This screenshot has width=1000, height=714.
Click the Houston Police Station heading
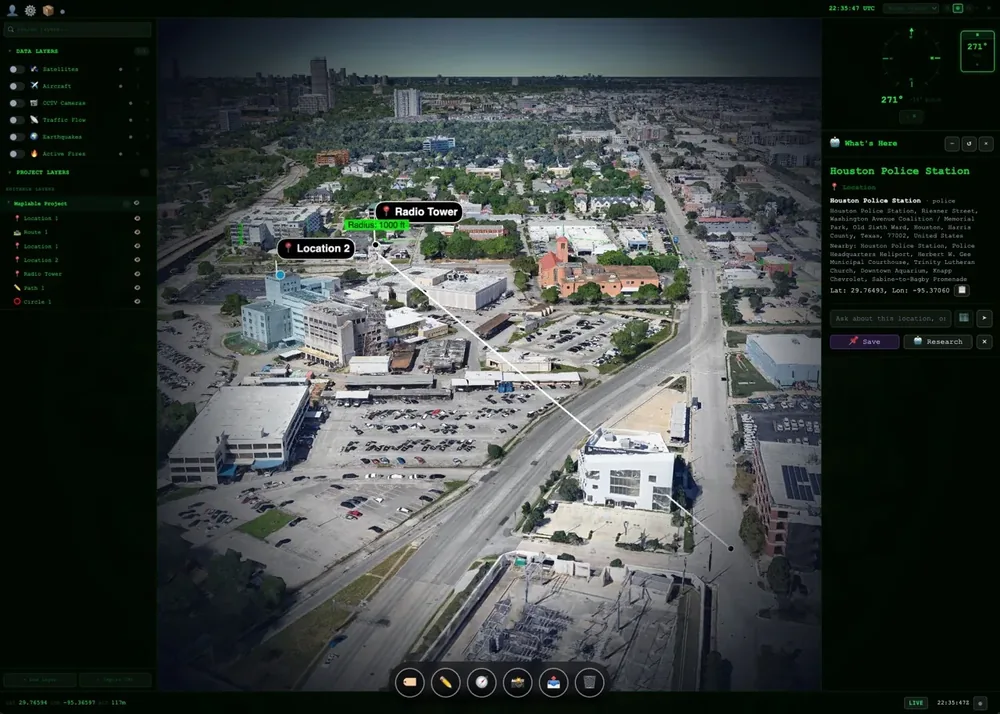pyautogui.click(x=899, y=171)
